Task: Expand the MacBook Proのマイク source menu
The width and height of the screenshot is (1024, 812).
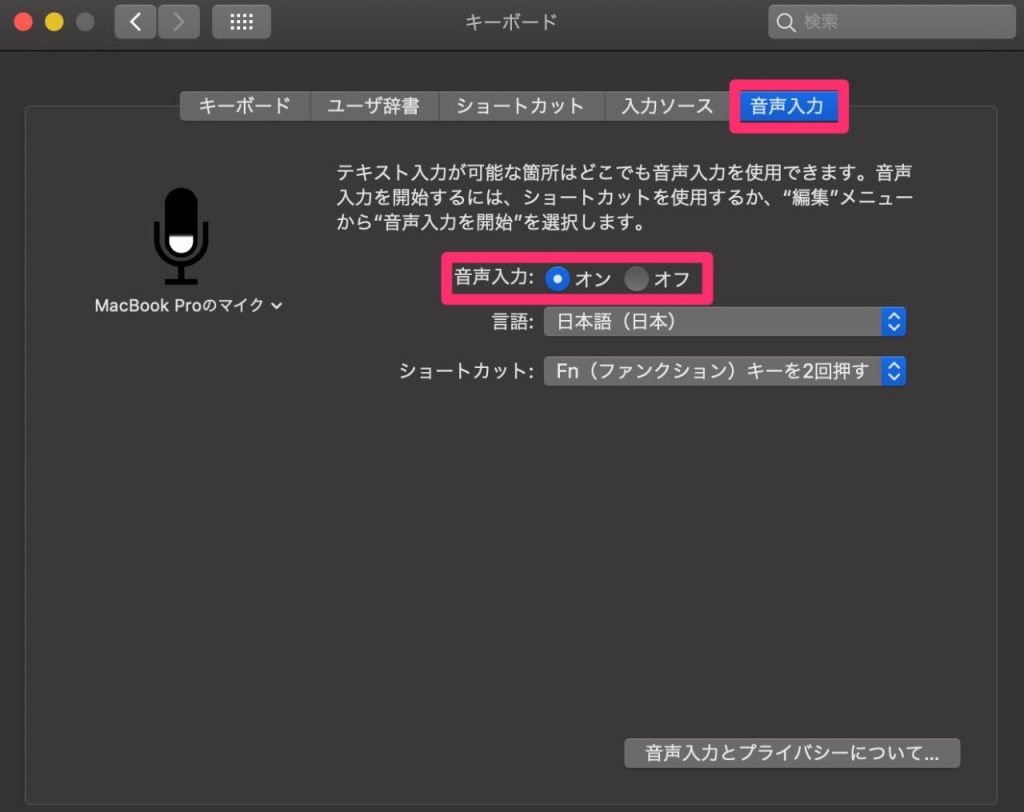Action: point(188,305)
